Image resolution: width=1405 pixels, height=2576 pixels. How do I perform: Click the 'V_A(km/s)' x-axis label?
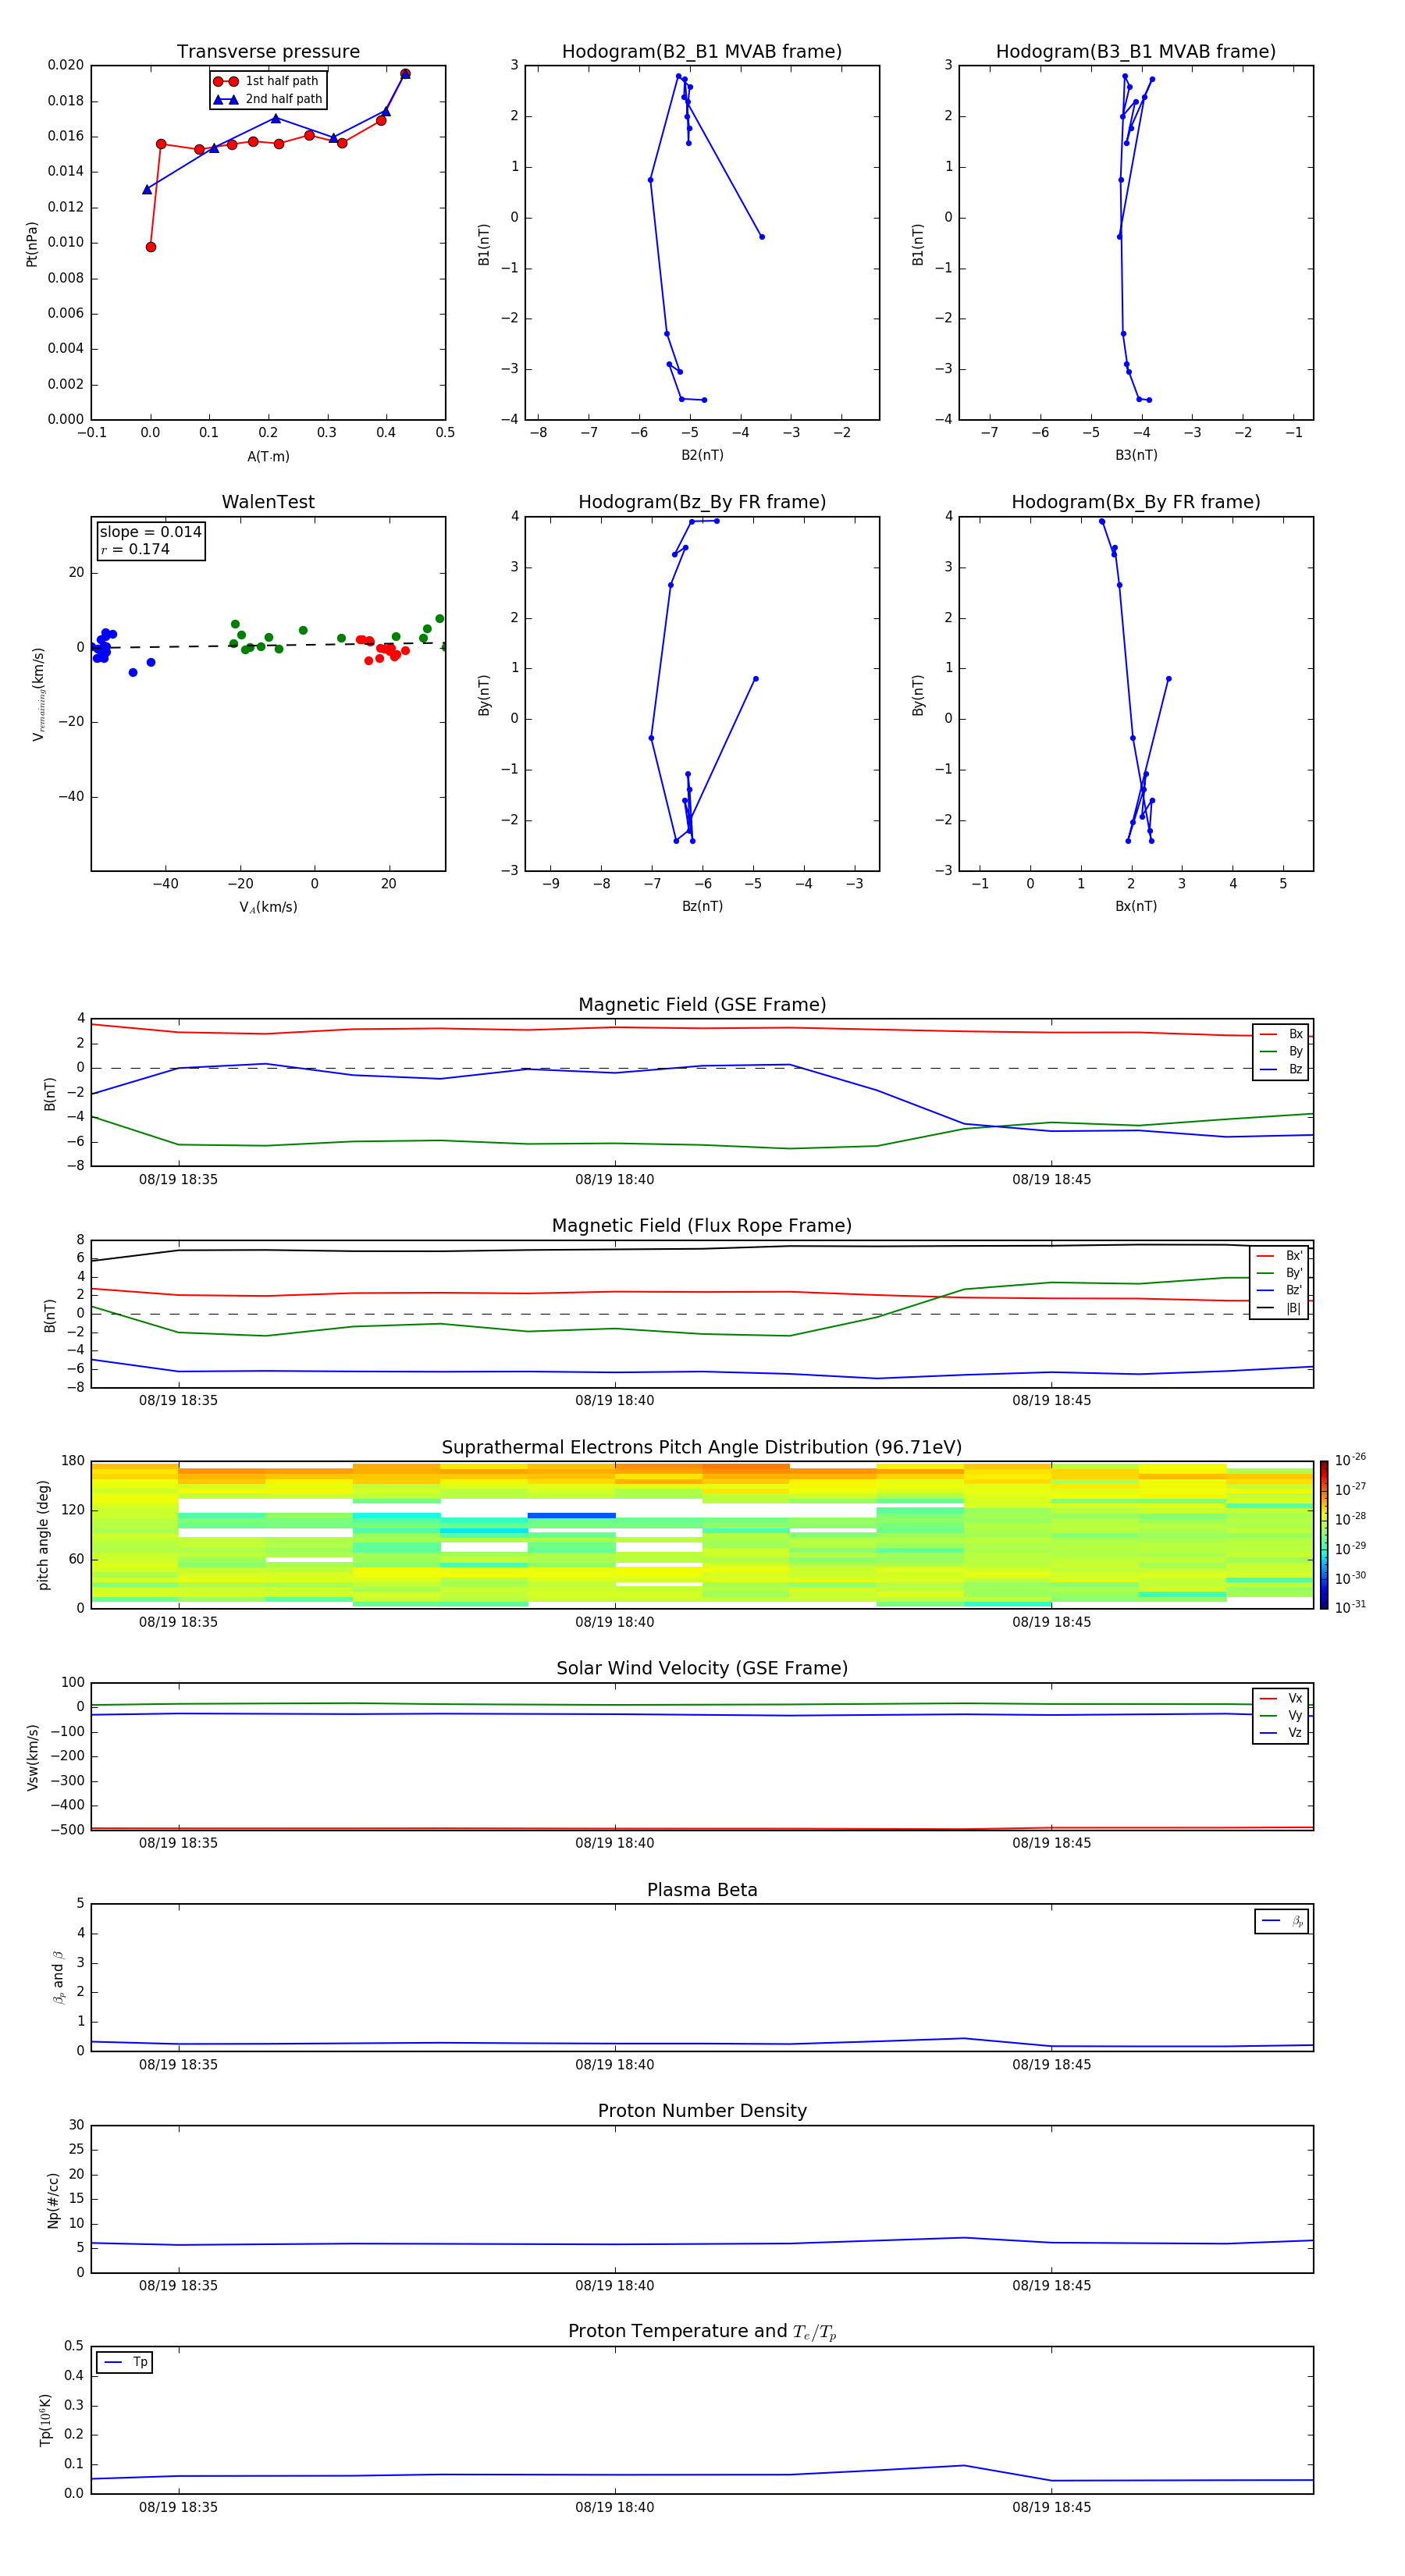pos(268,907)
